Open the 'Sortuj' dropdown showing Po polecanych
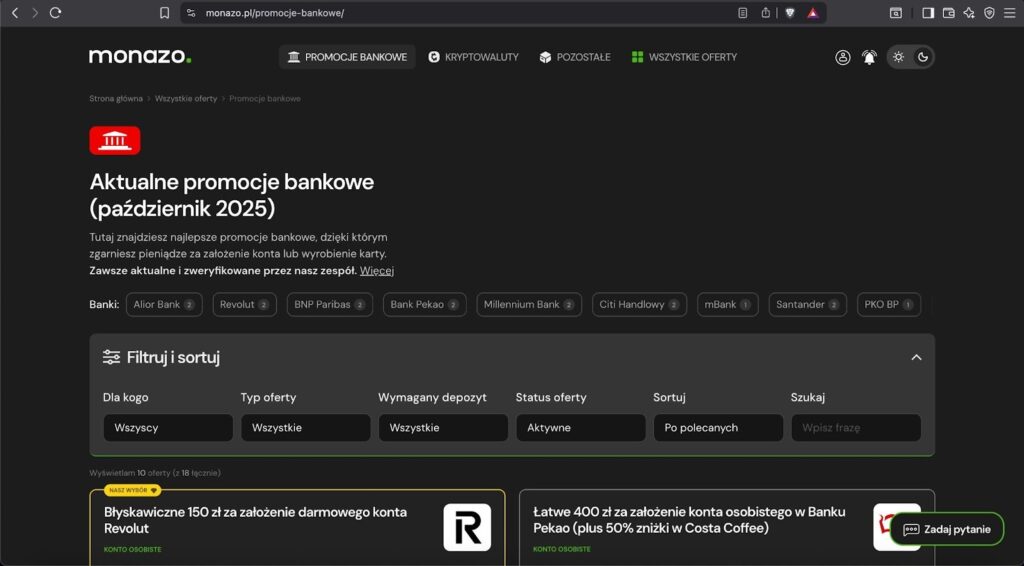The image size is (1024, 566). click(718, 428)
